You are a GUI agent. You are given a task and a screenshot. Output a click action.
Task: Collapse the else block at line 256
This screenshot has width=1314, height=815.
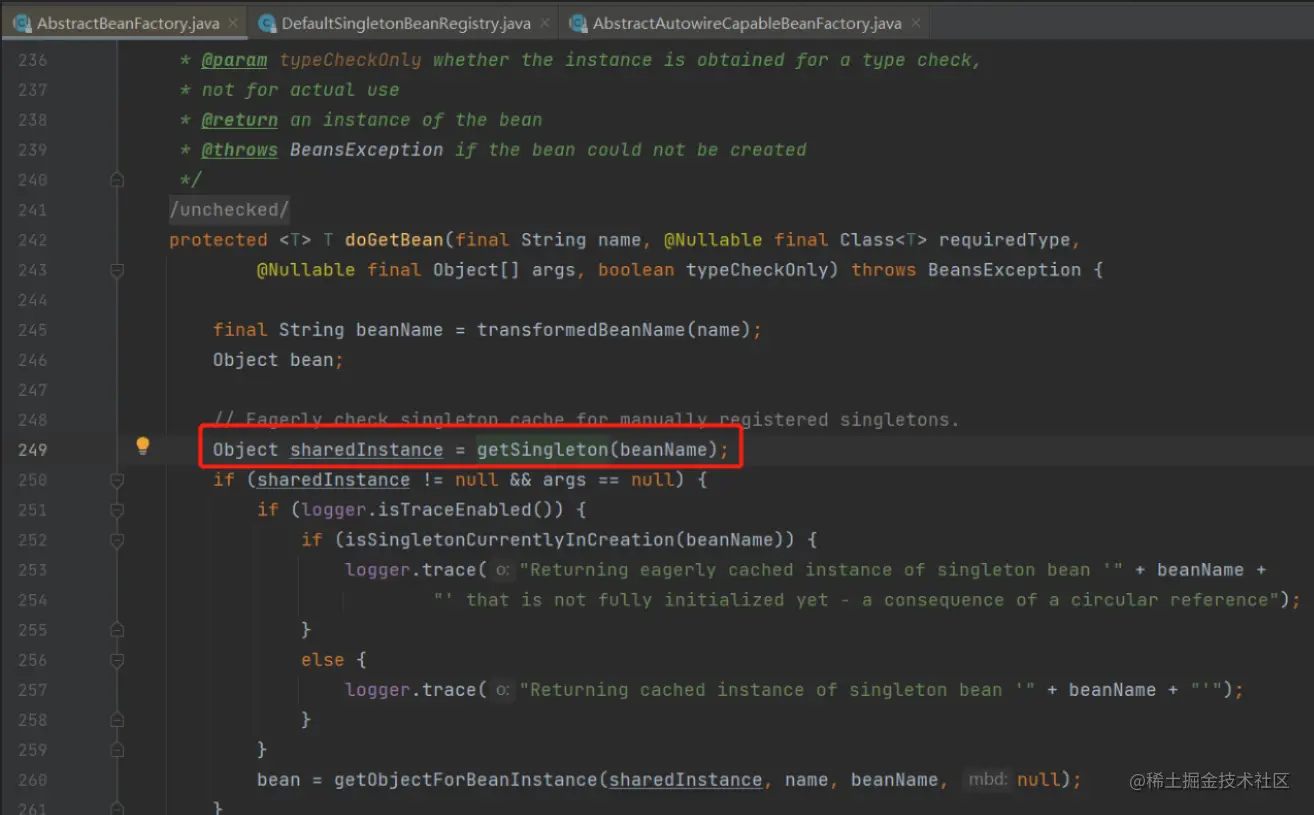click(117, 660)
